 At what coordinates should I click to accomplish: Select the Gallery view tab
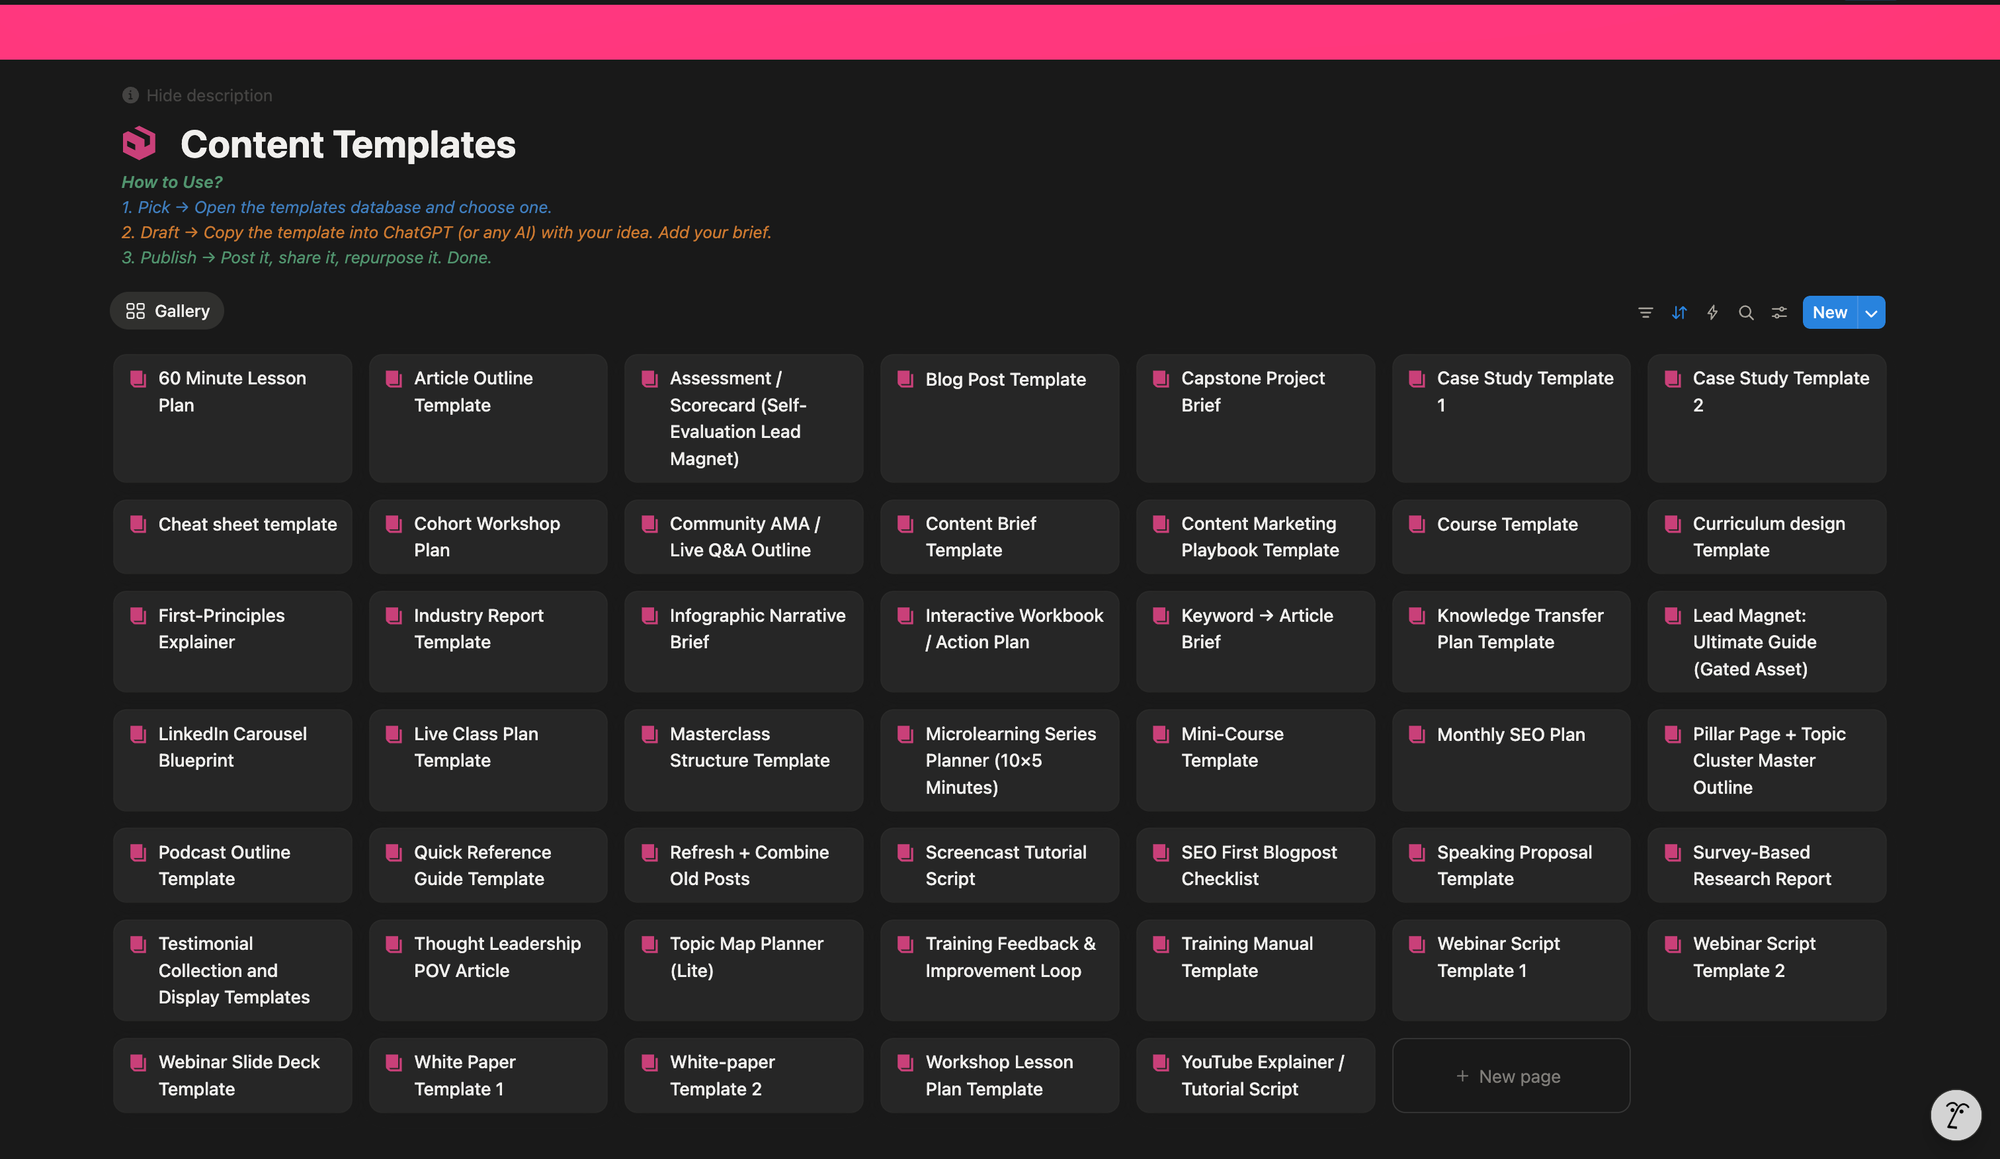click(x=167, y=311)
